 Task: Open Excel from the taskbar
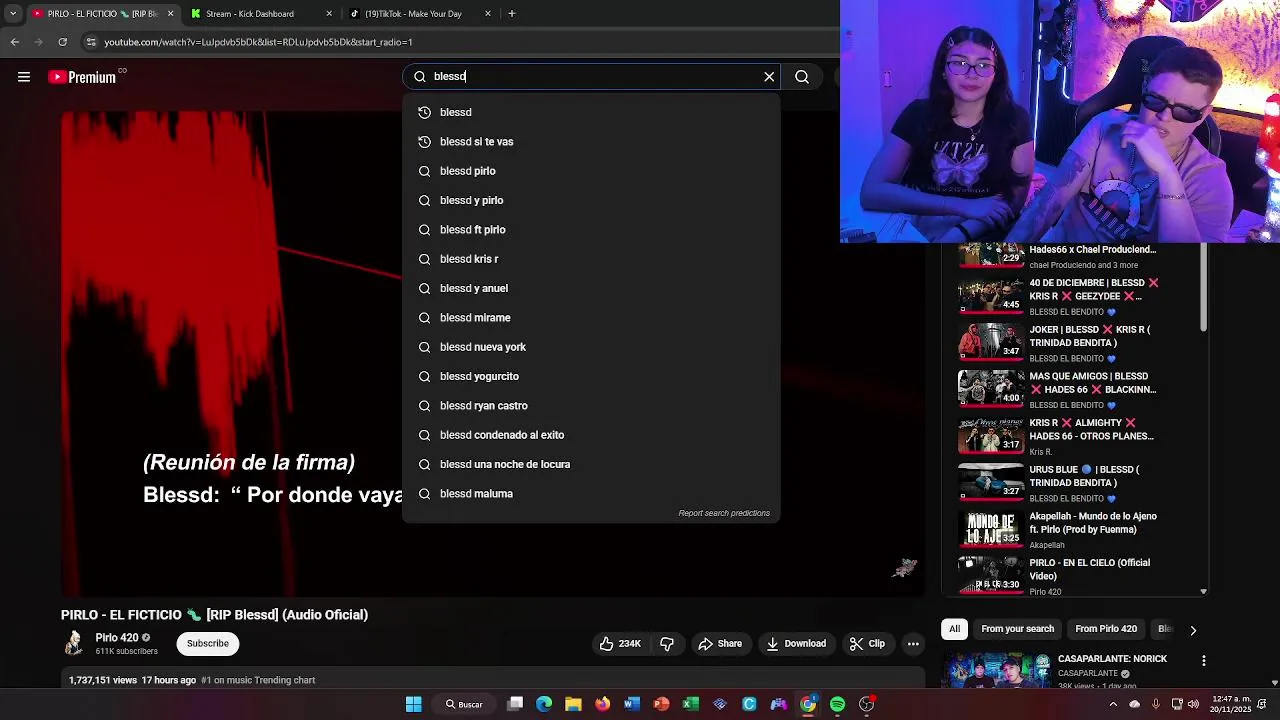pos(690,704)
